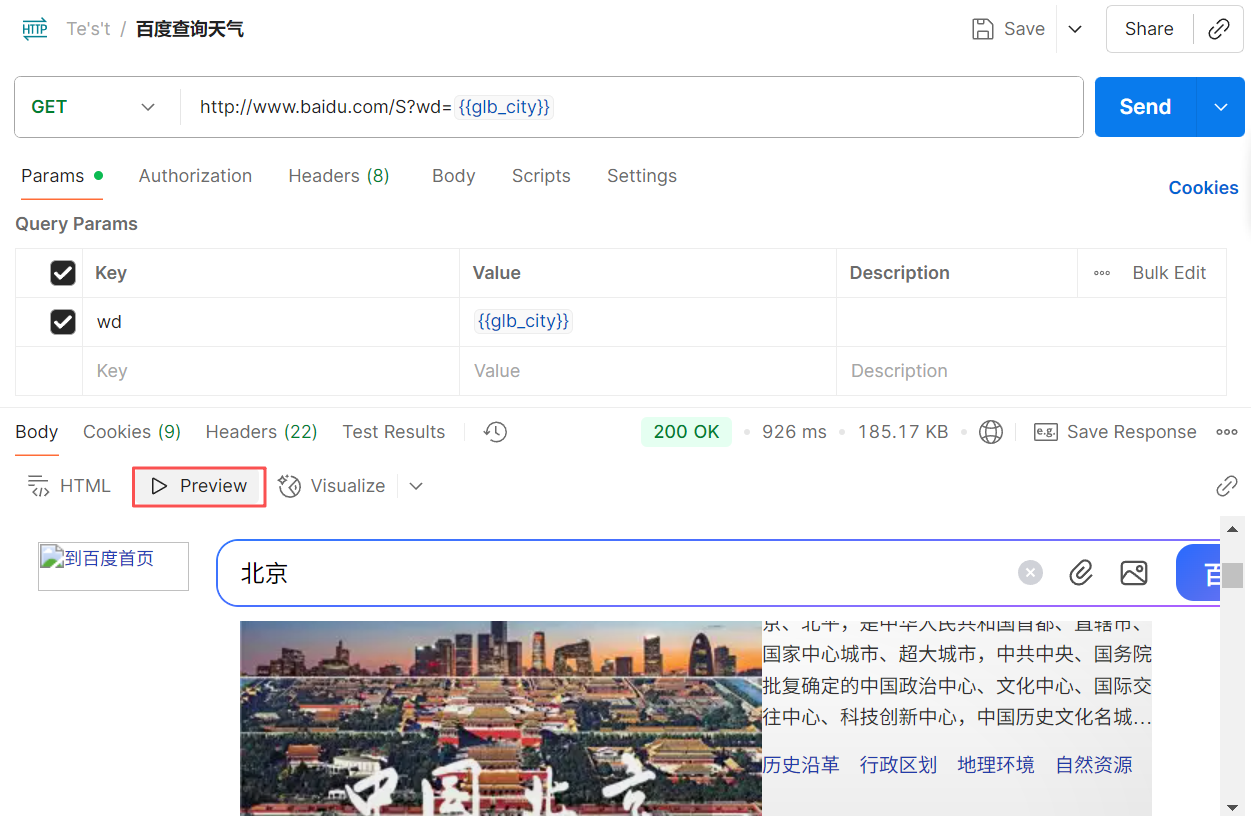Select the response Body tab

tap(37, 432)
